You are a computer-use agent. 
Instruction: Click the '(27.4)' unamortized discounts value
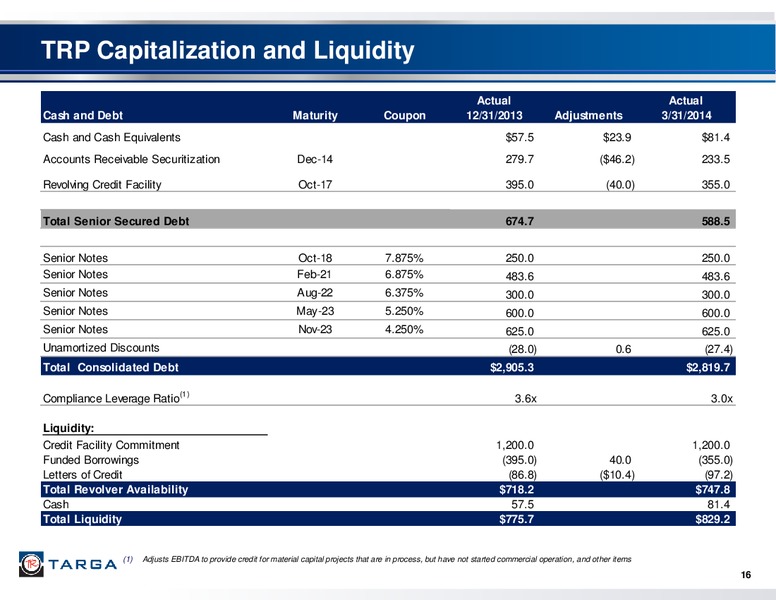click(x=719, y=350)
